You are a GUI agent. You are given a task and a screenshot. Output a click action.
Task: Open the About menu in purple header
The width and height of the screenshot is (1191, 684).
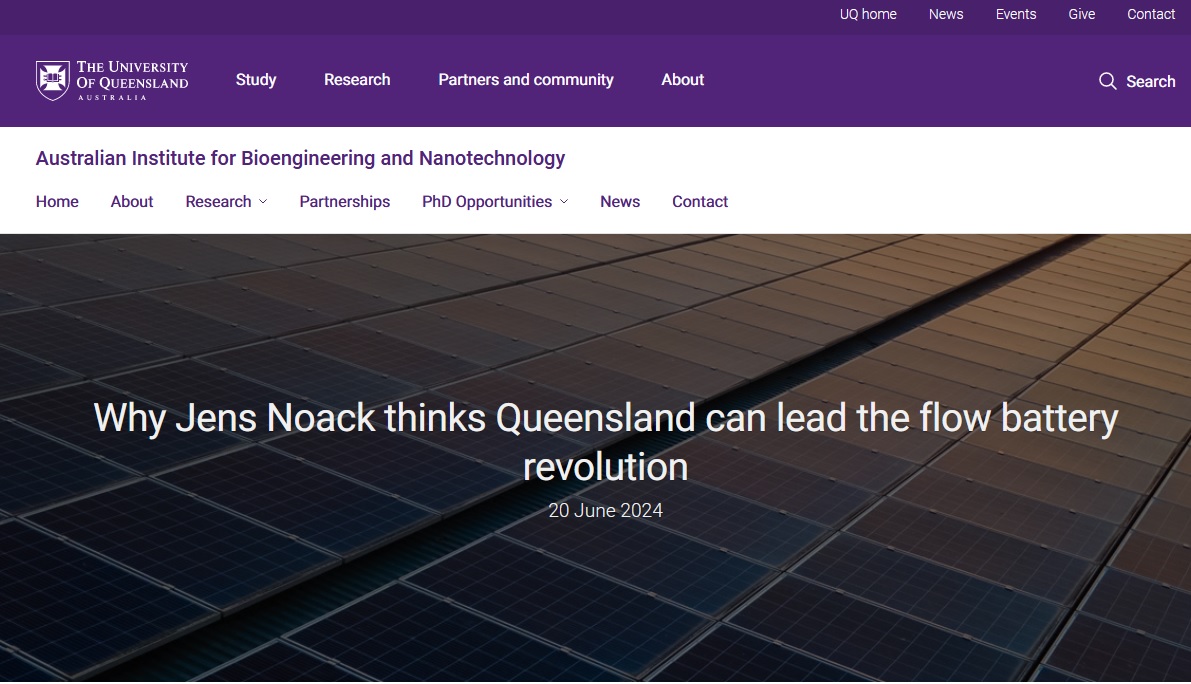tap(683, 80)
